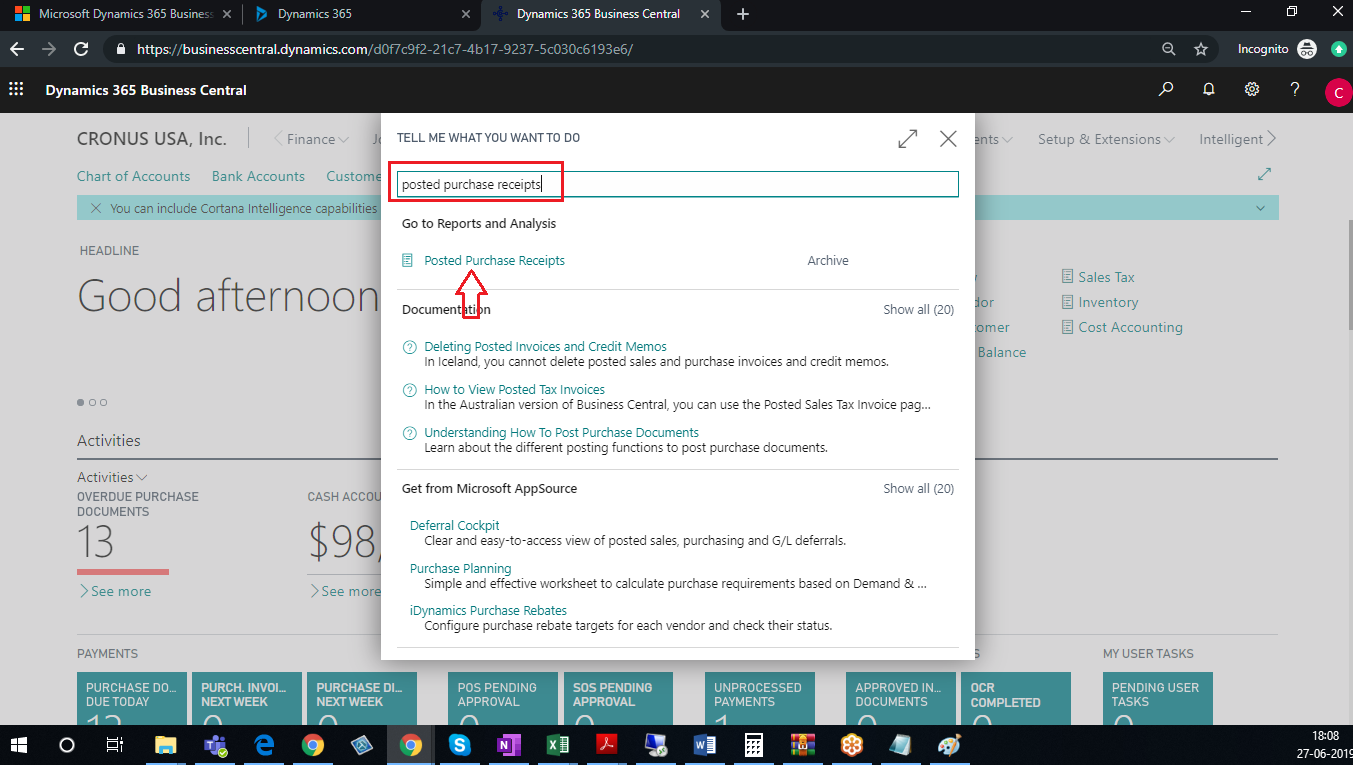This screenshot has height=765, width=1353.
Task: Open Excel from the taskbar
Action: point(558,745)
